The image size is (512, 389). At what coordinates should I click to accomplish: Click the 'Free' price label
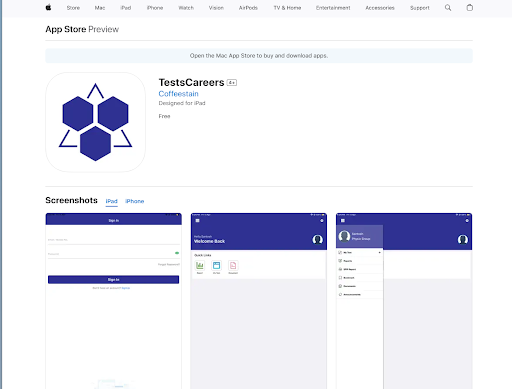pyautogui.click(x=164, y=116)
